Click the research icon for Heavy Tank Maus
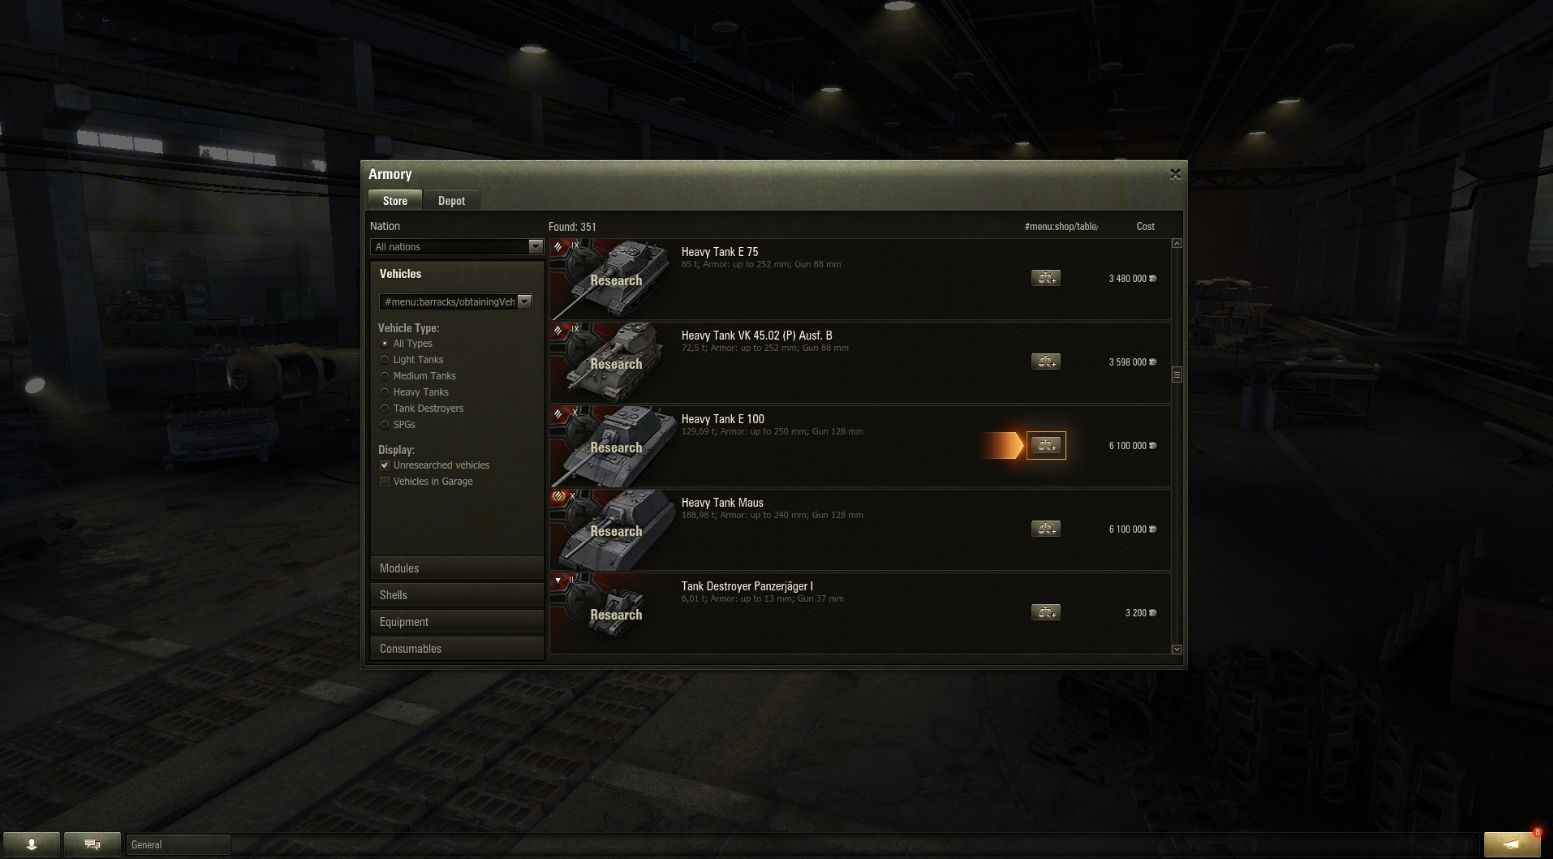The height and width of the screenshot is (859, 1553). (1046, 529)
